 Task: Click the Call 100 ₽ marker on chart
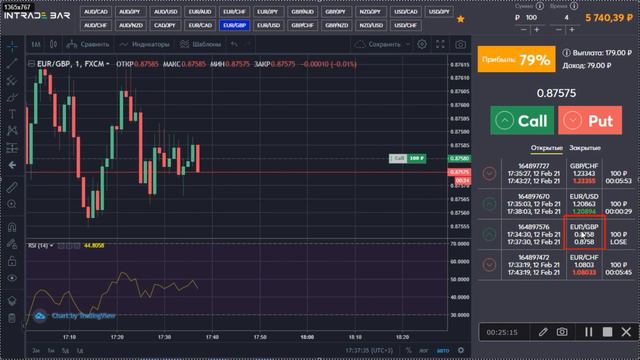point(407,158)
